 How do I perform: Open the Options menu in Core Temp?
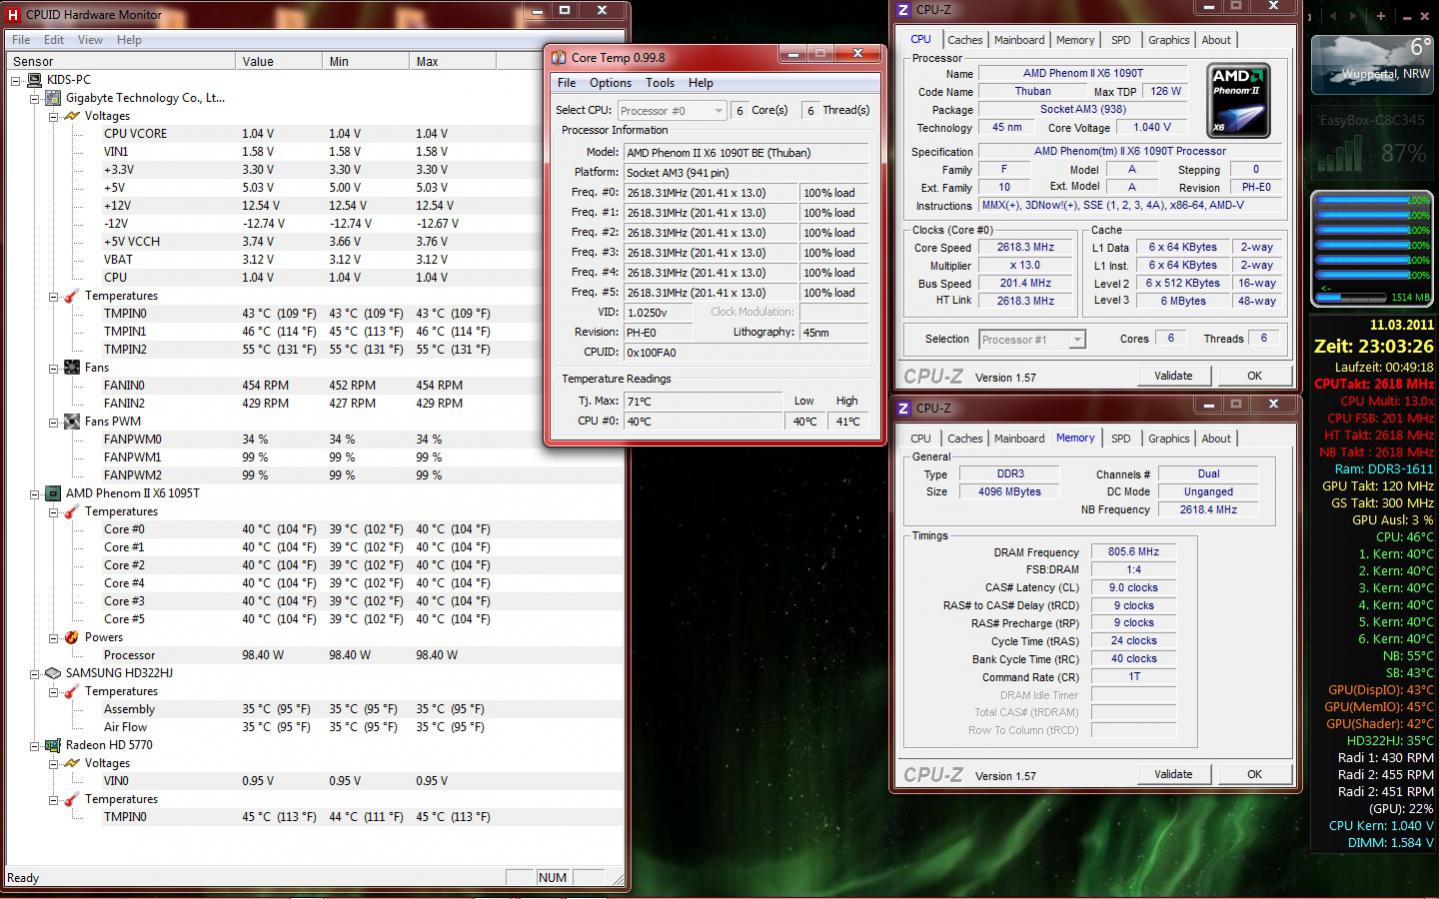click(610, 83)
